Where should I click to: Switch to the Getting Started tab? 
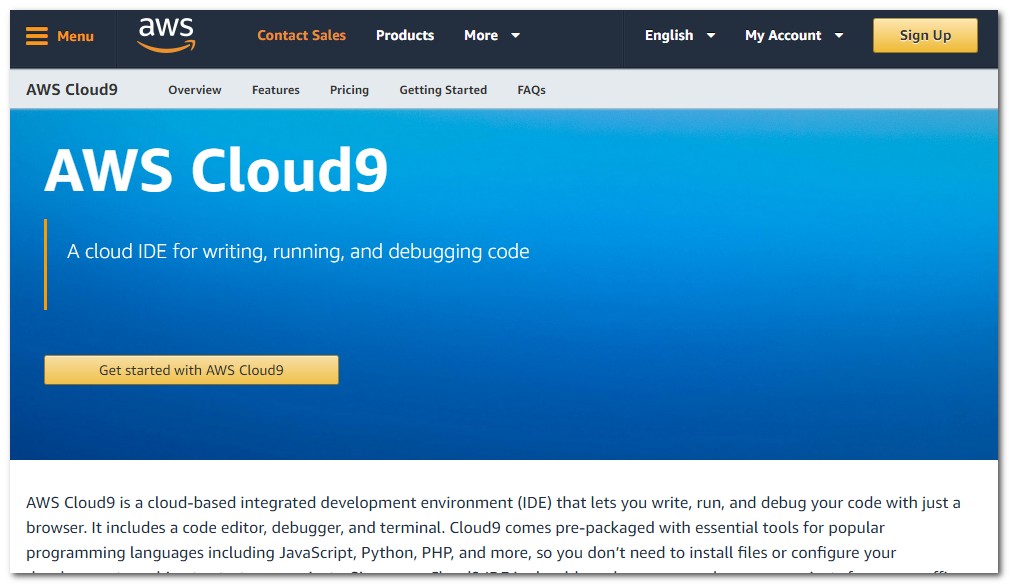click(x=443, y=90)
